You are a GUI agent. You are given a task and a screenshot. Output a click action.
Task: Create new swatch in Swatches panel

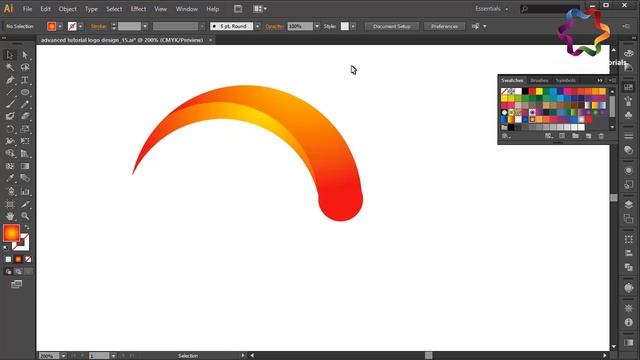click(588, 136)
